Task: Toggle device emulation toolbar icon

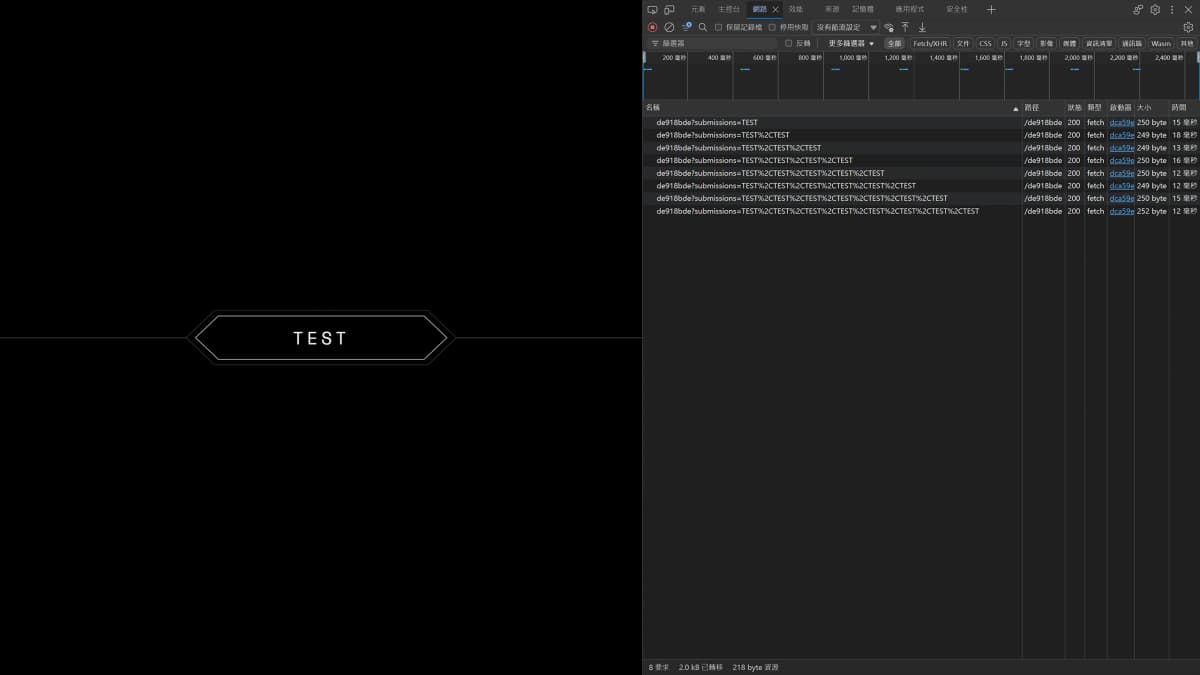Action: (x=669, y=9)
